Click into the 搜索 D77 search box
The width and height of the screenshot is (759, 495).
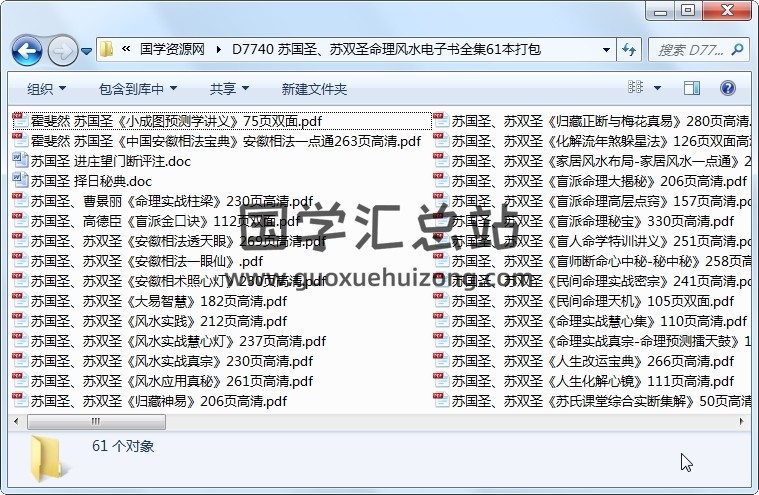pyautogui.click(x=690, y=50)
